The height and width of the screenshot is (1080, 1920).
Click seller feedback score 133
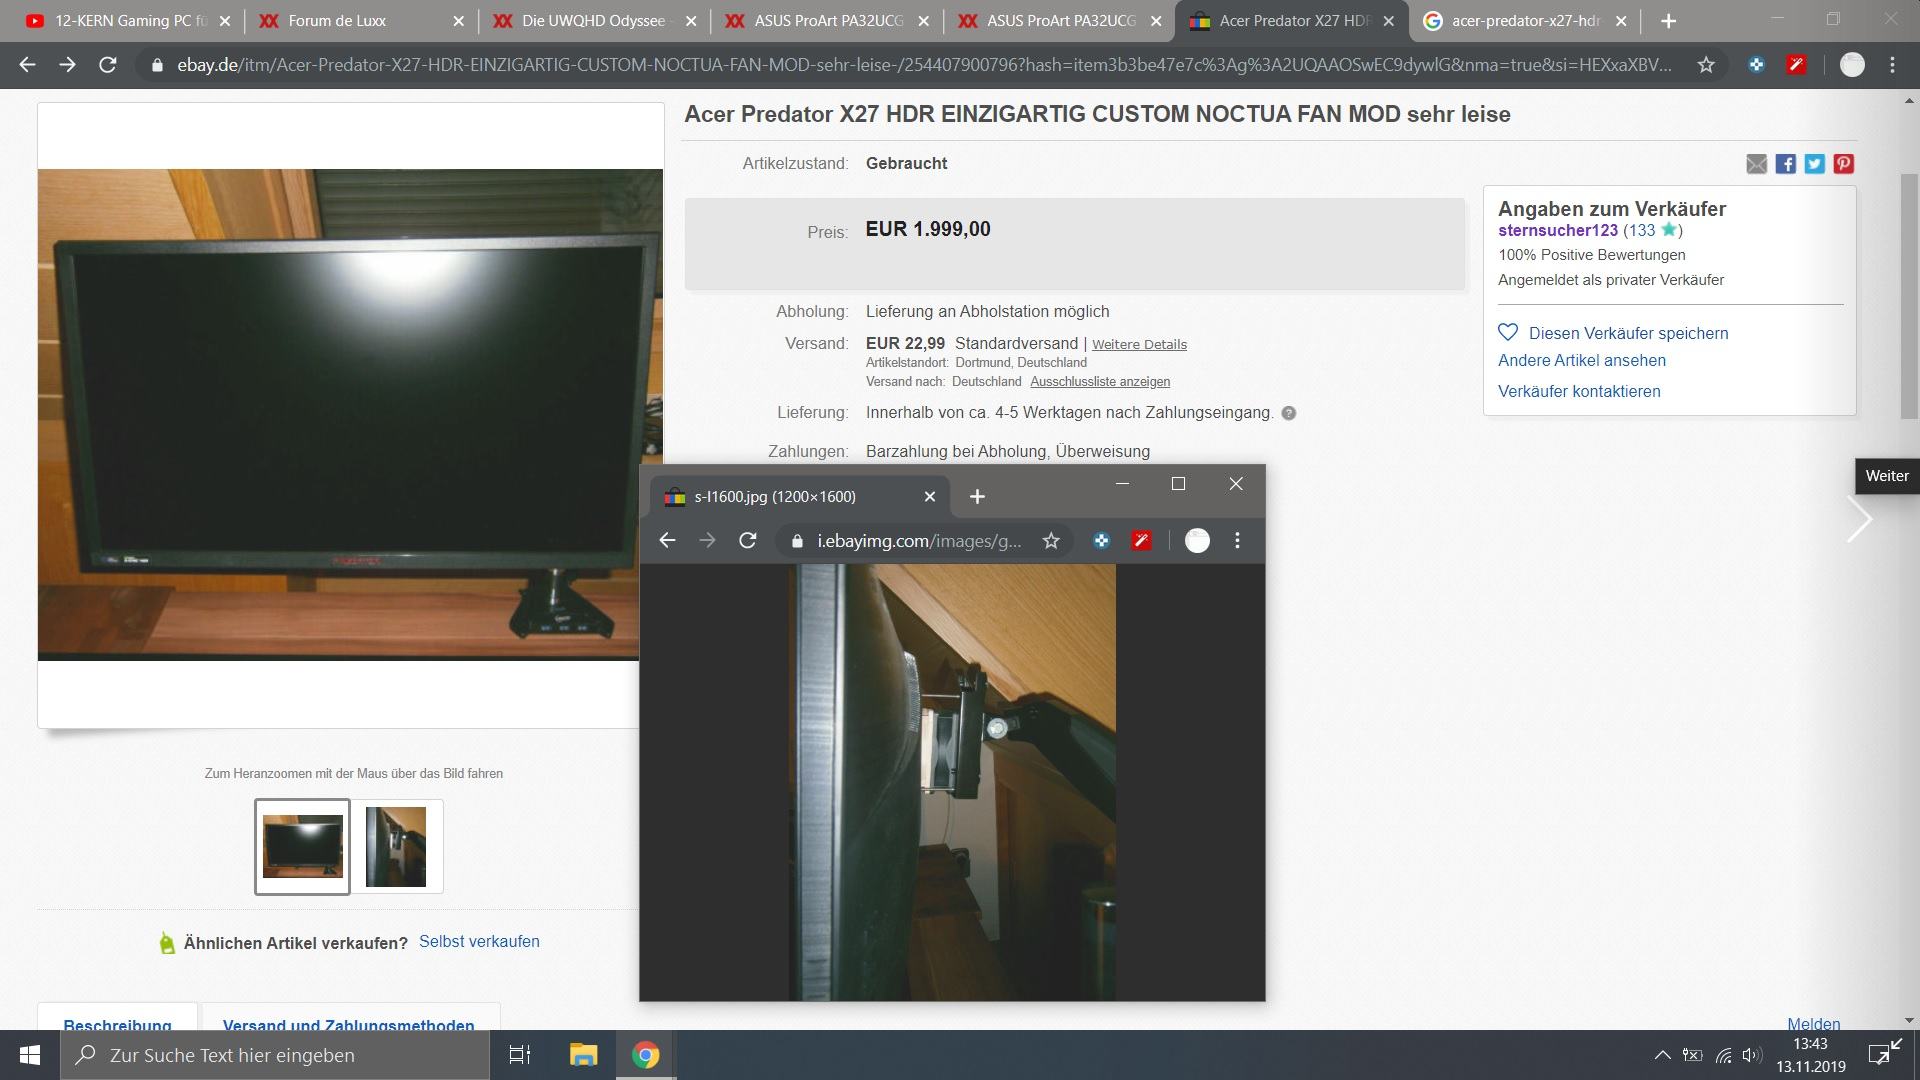1641,230
